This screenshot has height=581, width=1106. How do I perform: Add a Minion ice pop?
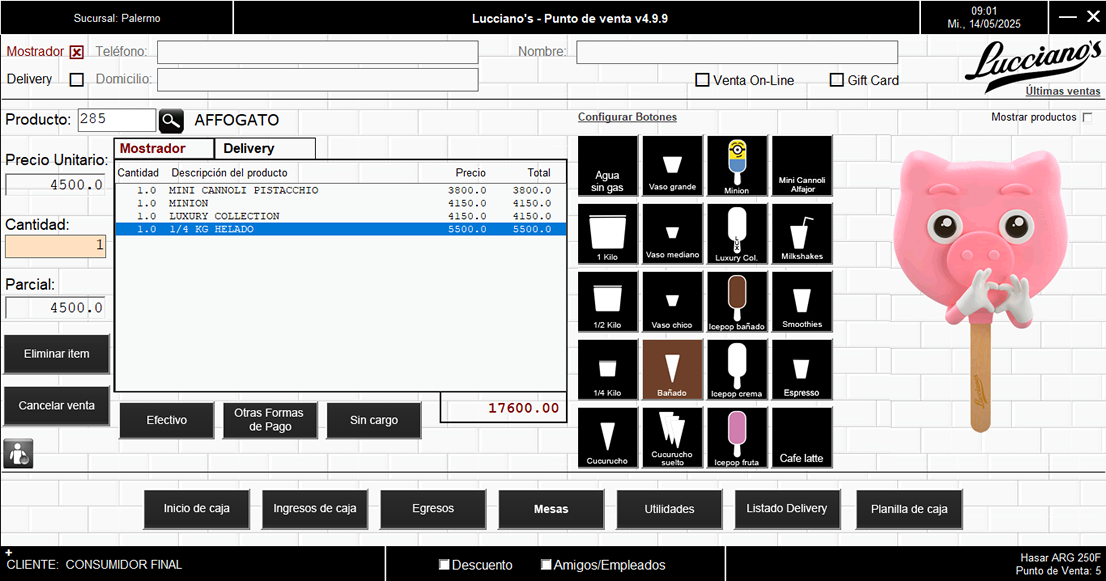point(737,166)
